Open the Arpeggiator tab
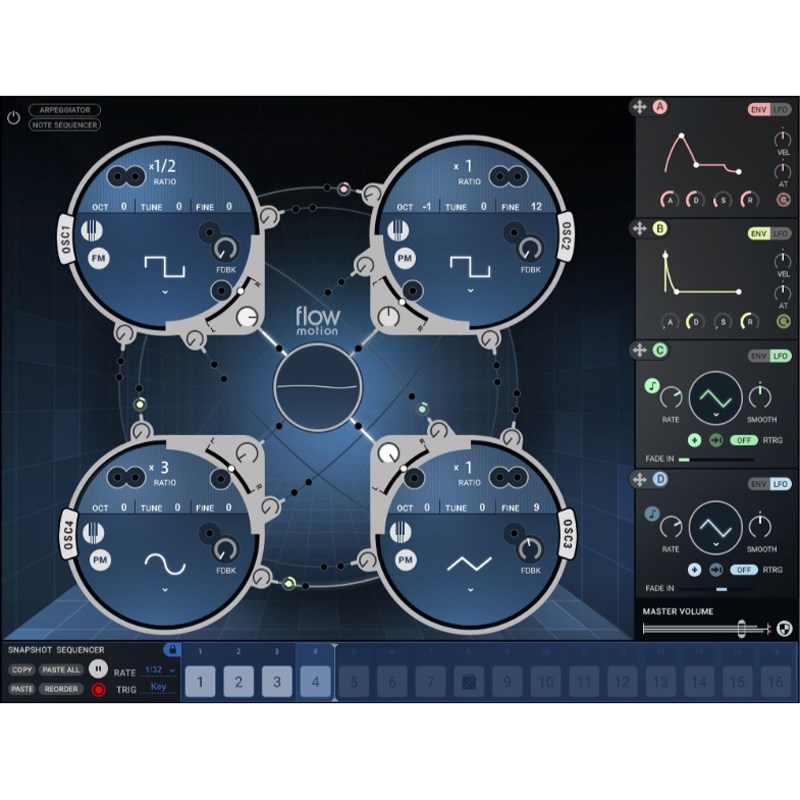This screenshot has height=800, width=800. click(x=65, y=110)
